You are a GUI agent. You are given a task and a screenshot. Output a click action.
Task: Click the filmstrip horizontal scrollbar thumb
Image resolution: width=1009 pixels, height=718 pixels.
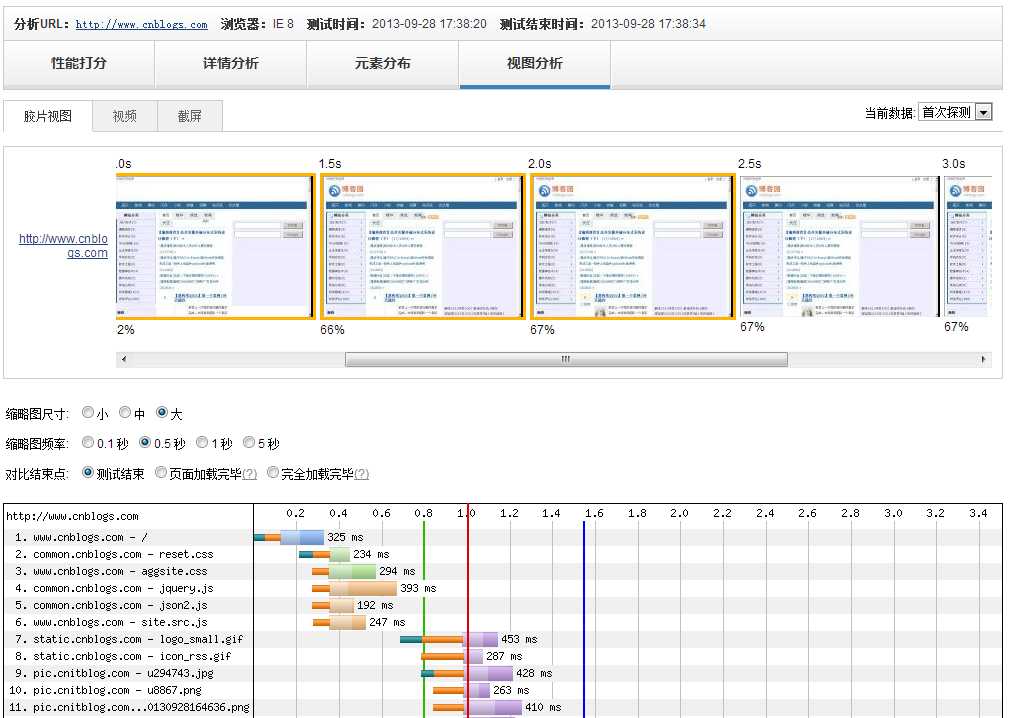click(566, 359)
